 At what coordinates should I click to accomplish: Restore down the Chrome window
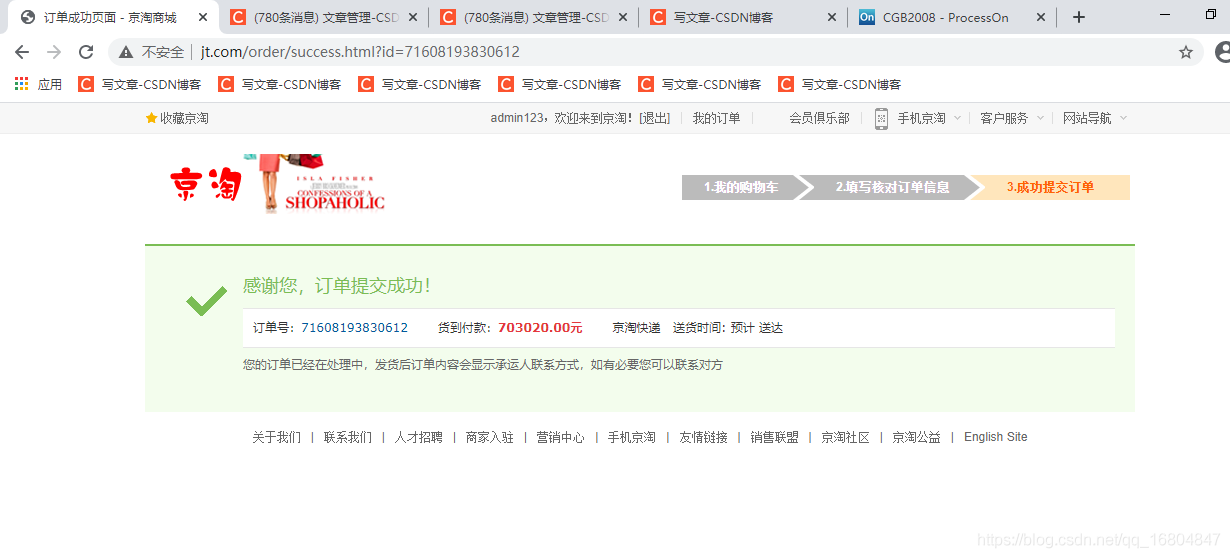pos(1212,14)
